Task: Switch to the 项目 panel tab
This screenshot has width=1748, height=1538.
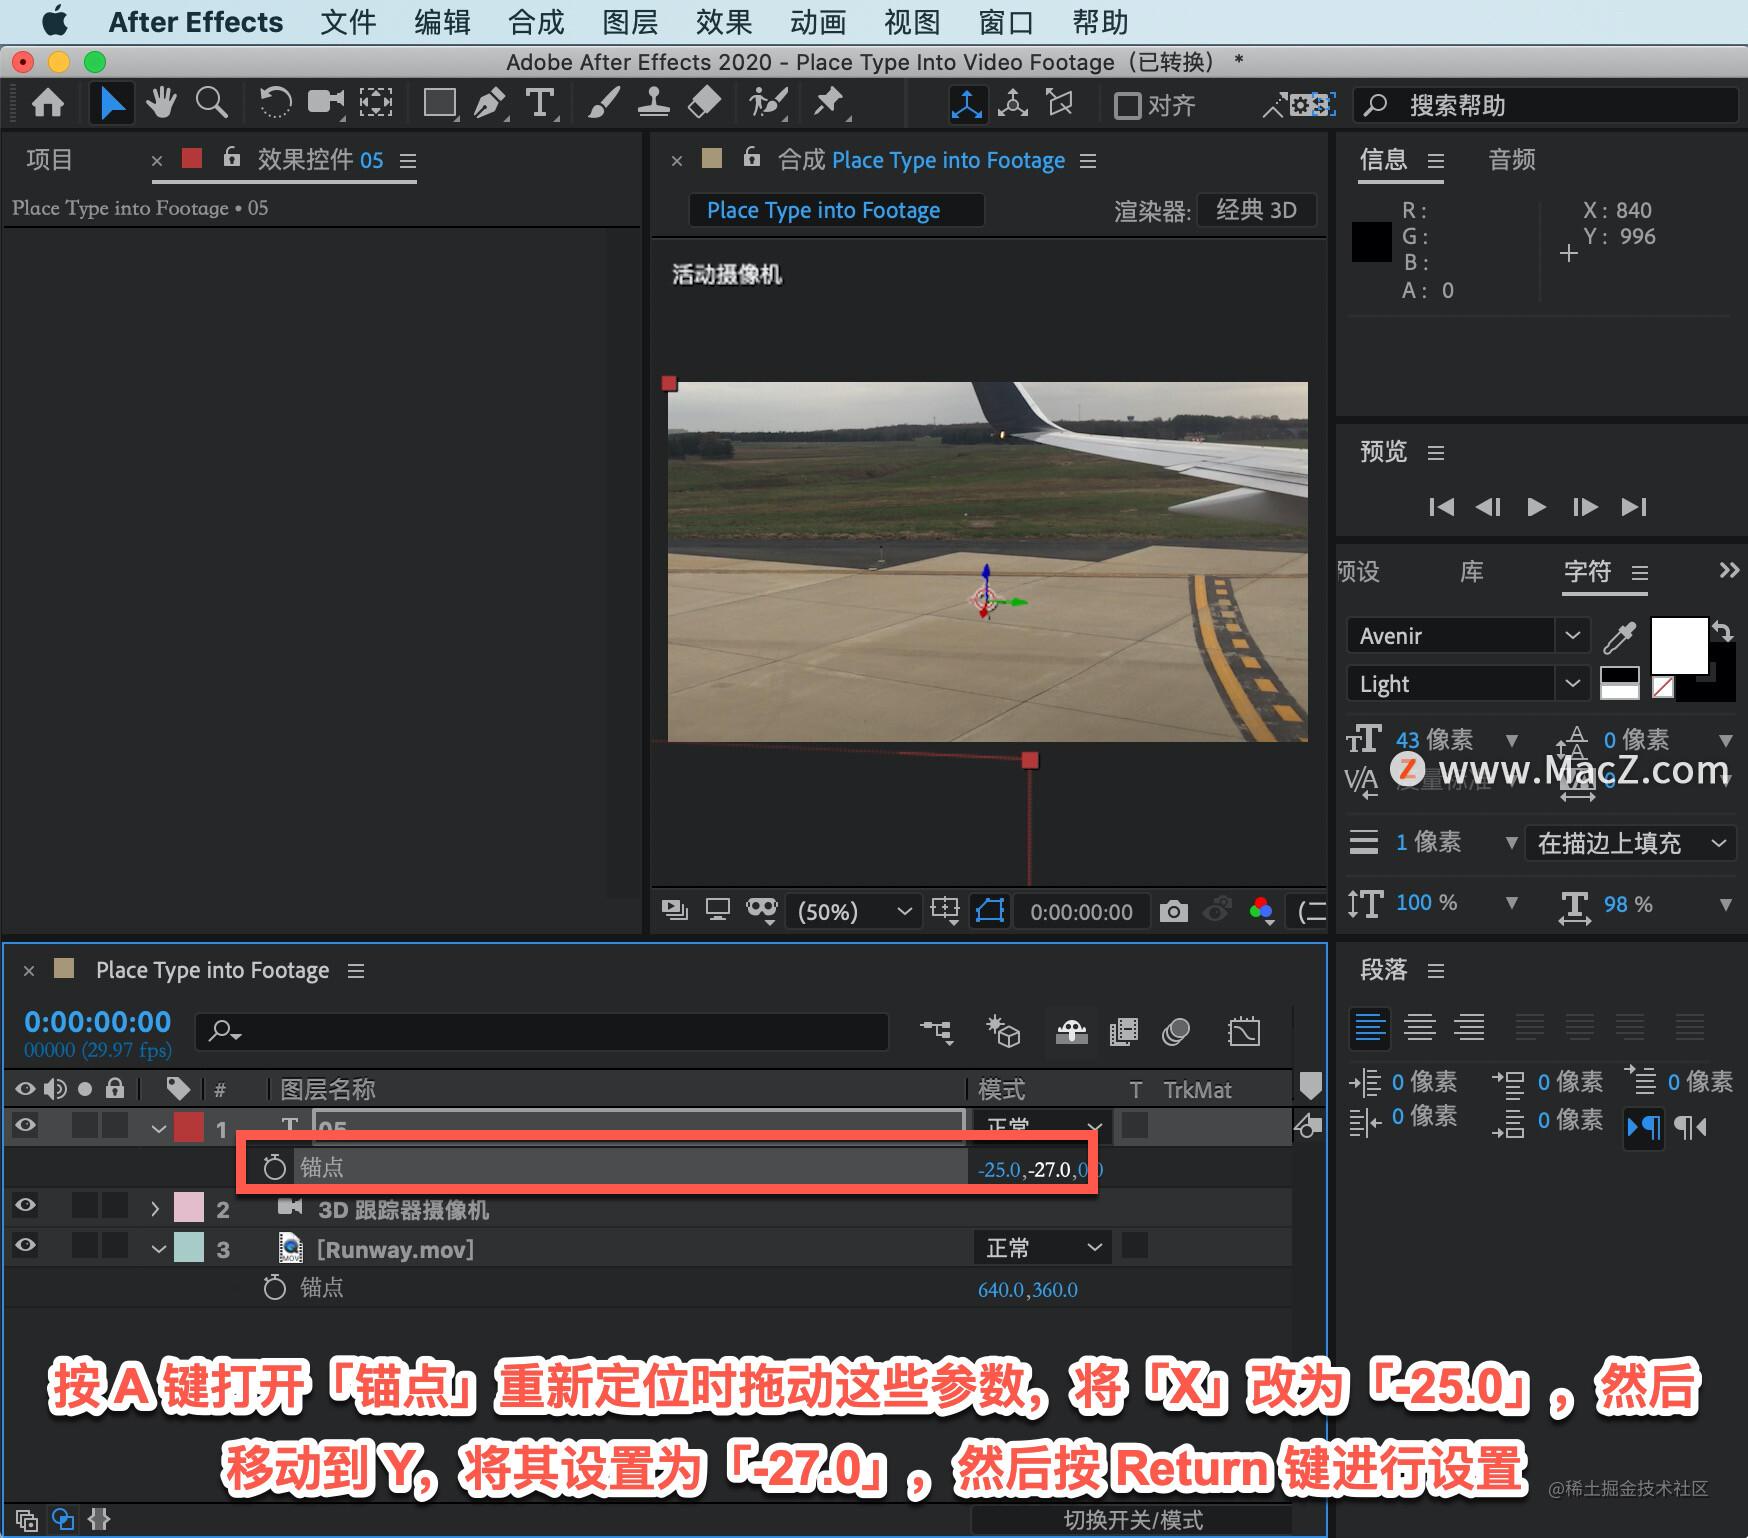Action: [49, 159]
